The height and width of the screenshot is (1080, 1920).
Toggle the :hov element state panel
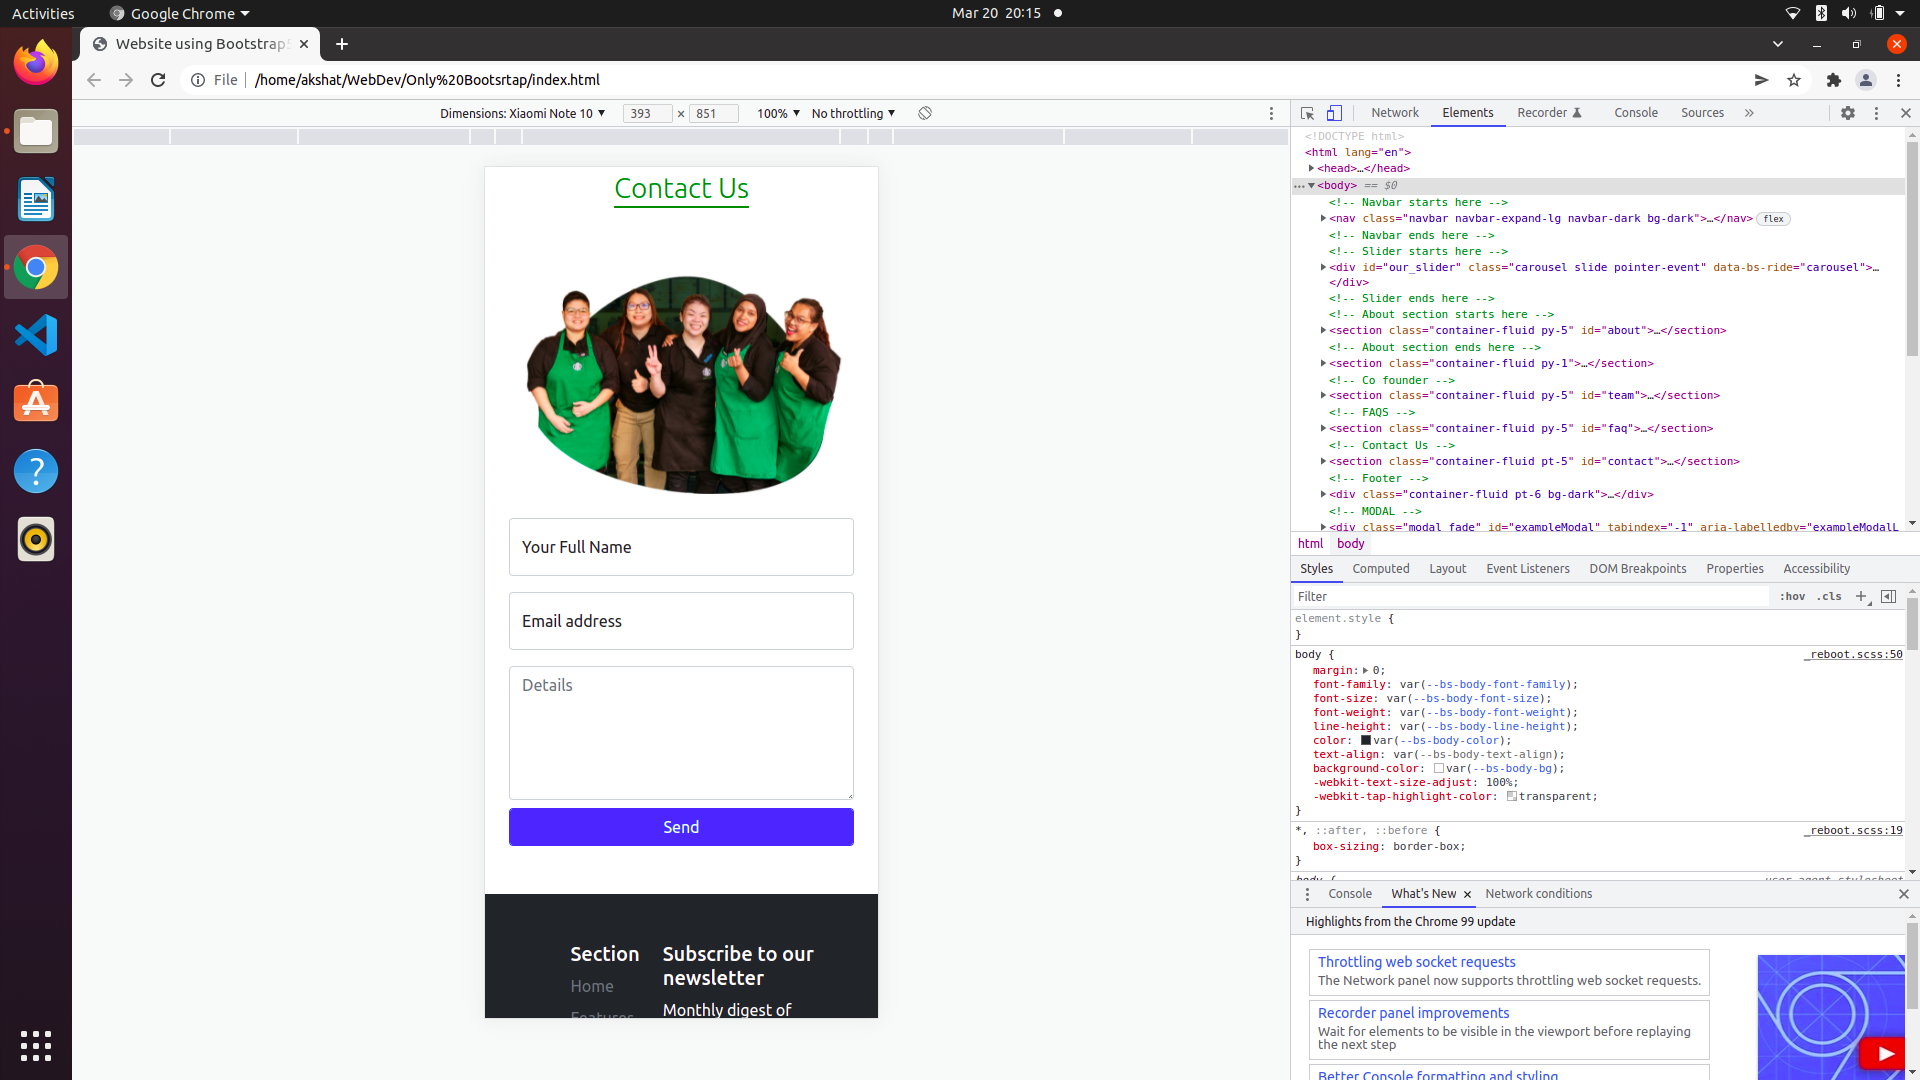[1792, 596]
